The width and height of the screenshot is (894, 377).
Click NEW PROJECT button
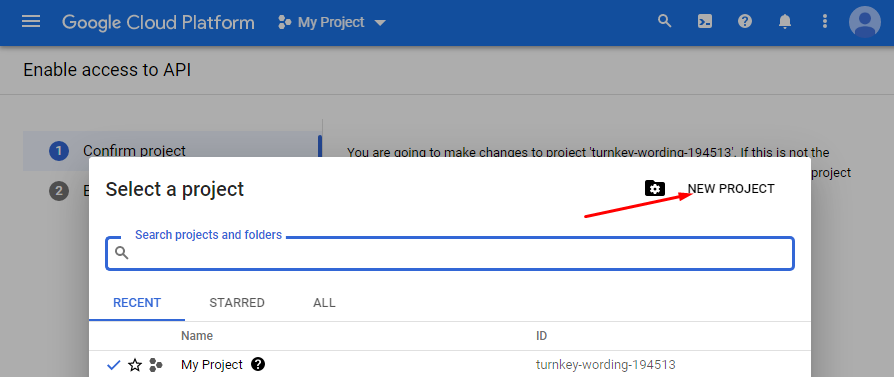(731, 189)
